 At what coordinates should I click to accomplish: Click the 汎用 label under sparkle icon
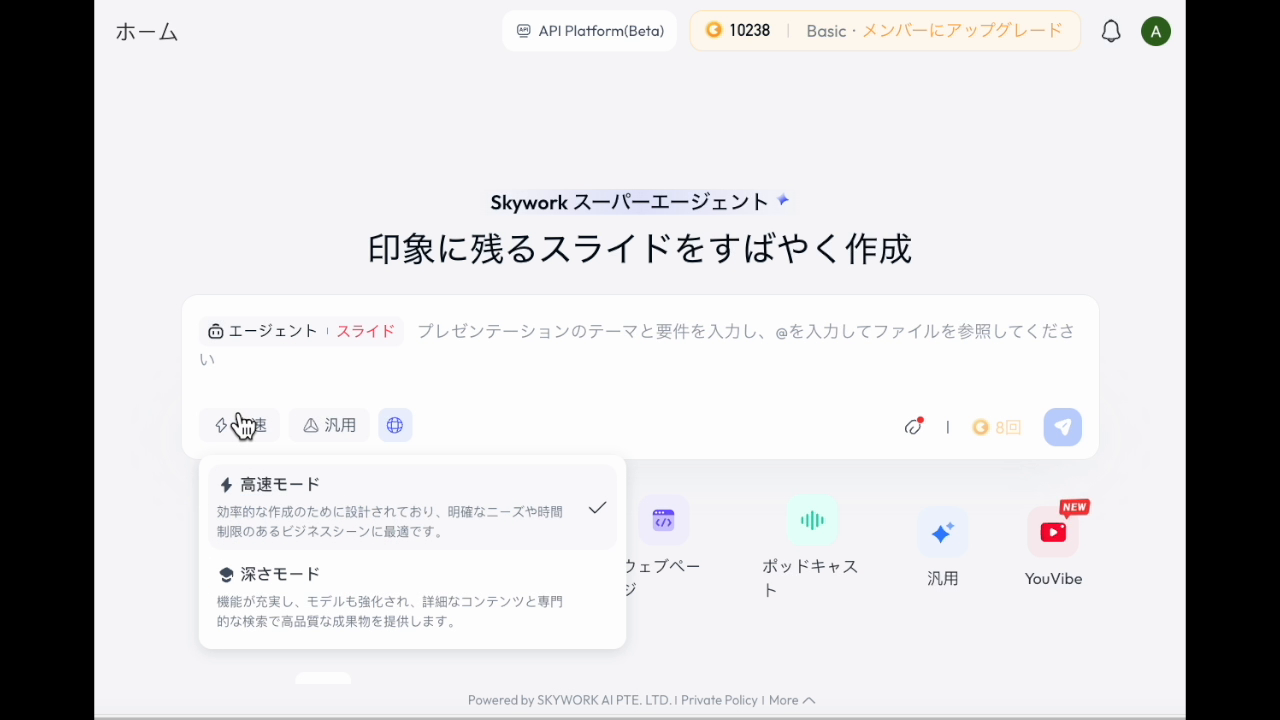click(x=943, y=578)
